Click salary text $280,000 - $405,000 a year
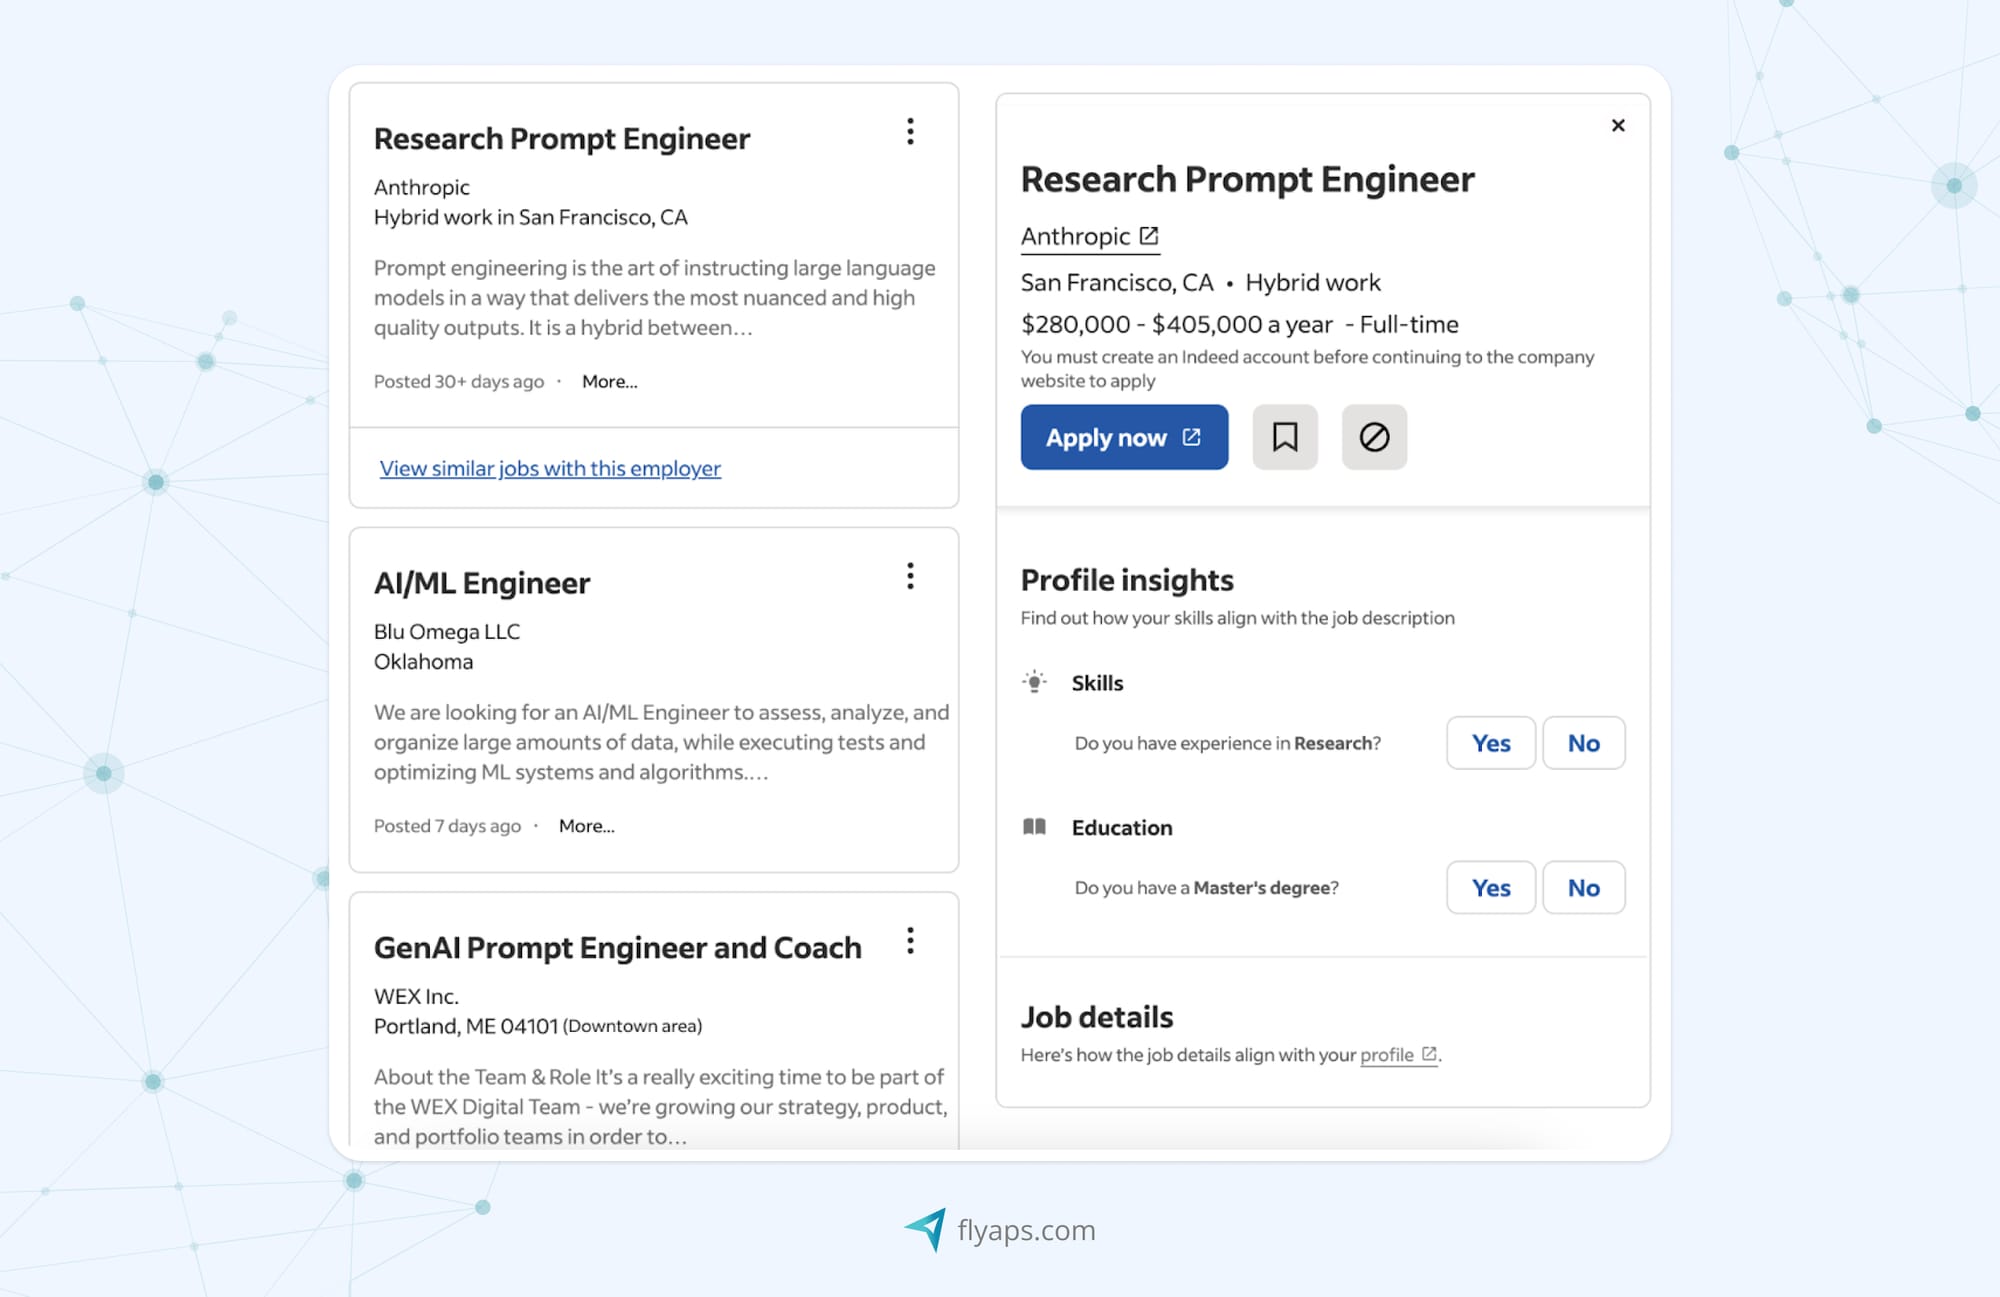 (1177, 324)
